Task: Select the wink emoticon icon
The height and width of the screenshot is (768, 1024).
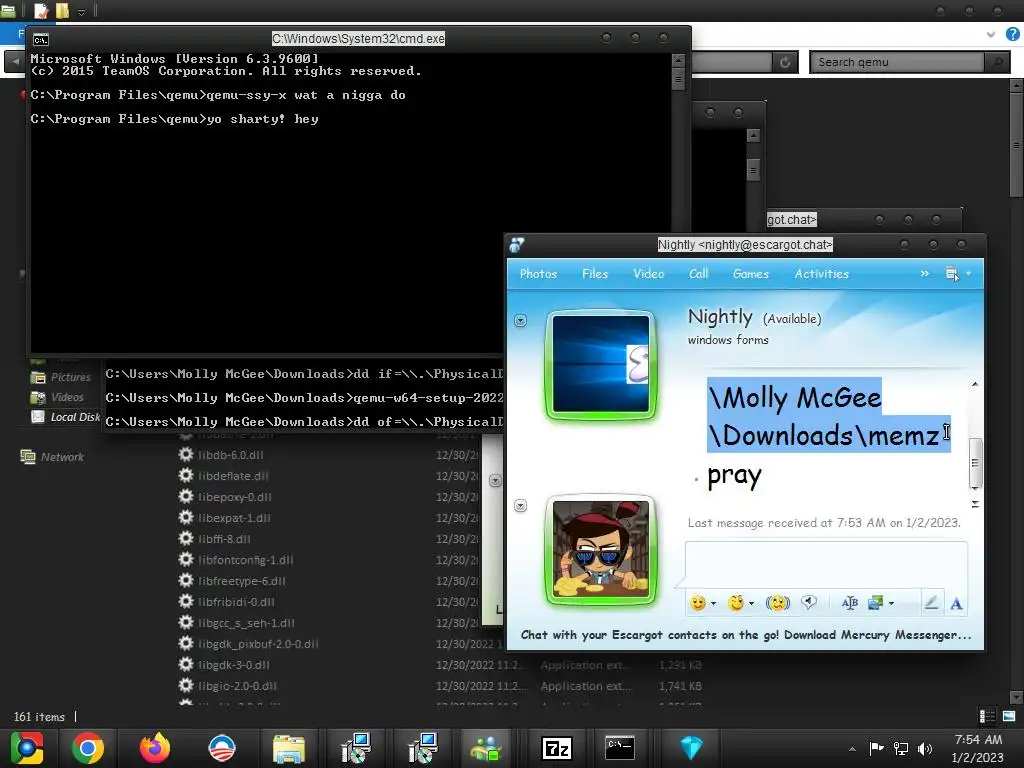Action: point(736,603)
